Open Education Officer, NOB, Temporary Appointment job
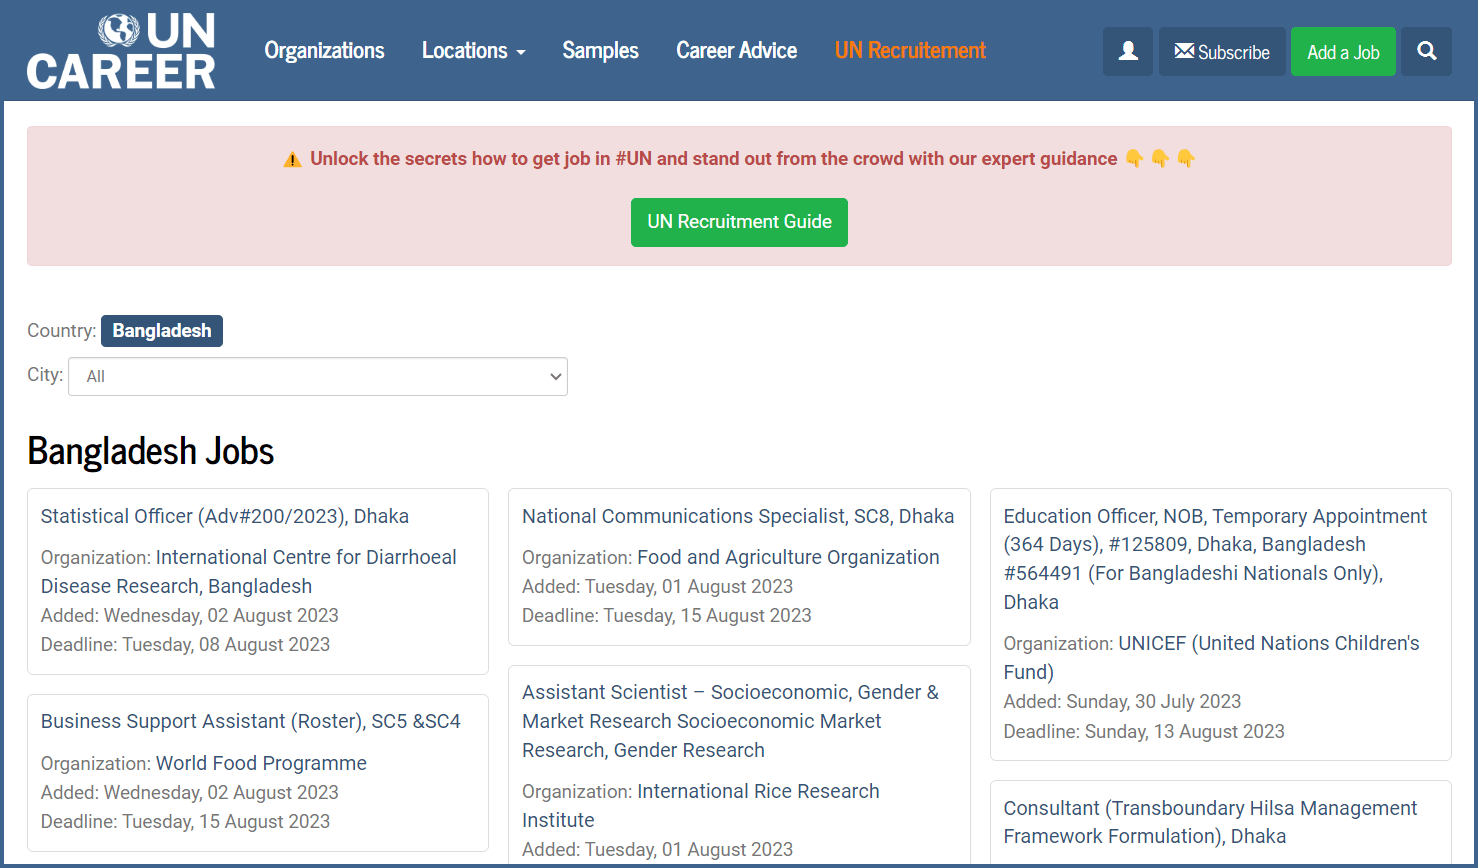The width and height of the screenshot is (1478, 868). 1215,559
